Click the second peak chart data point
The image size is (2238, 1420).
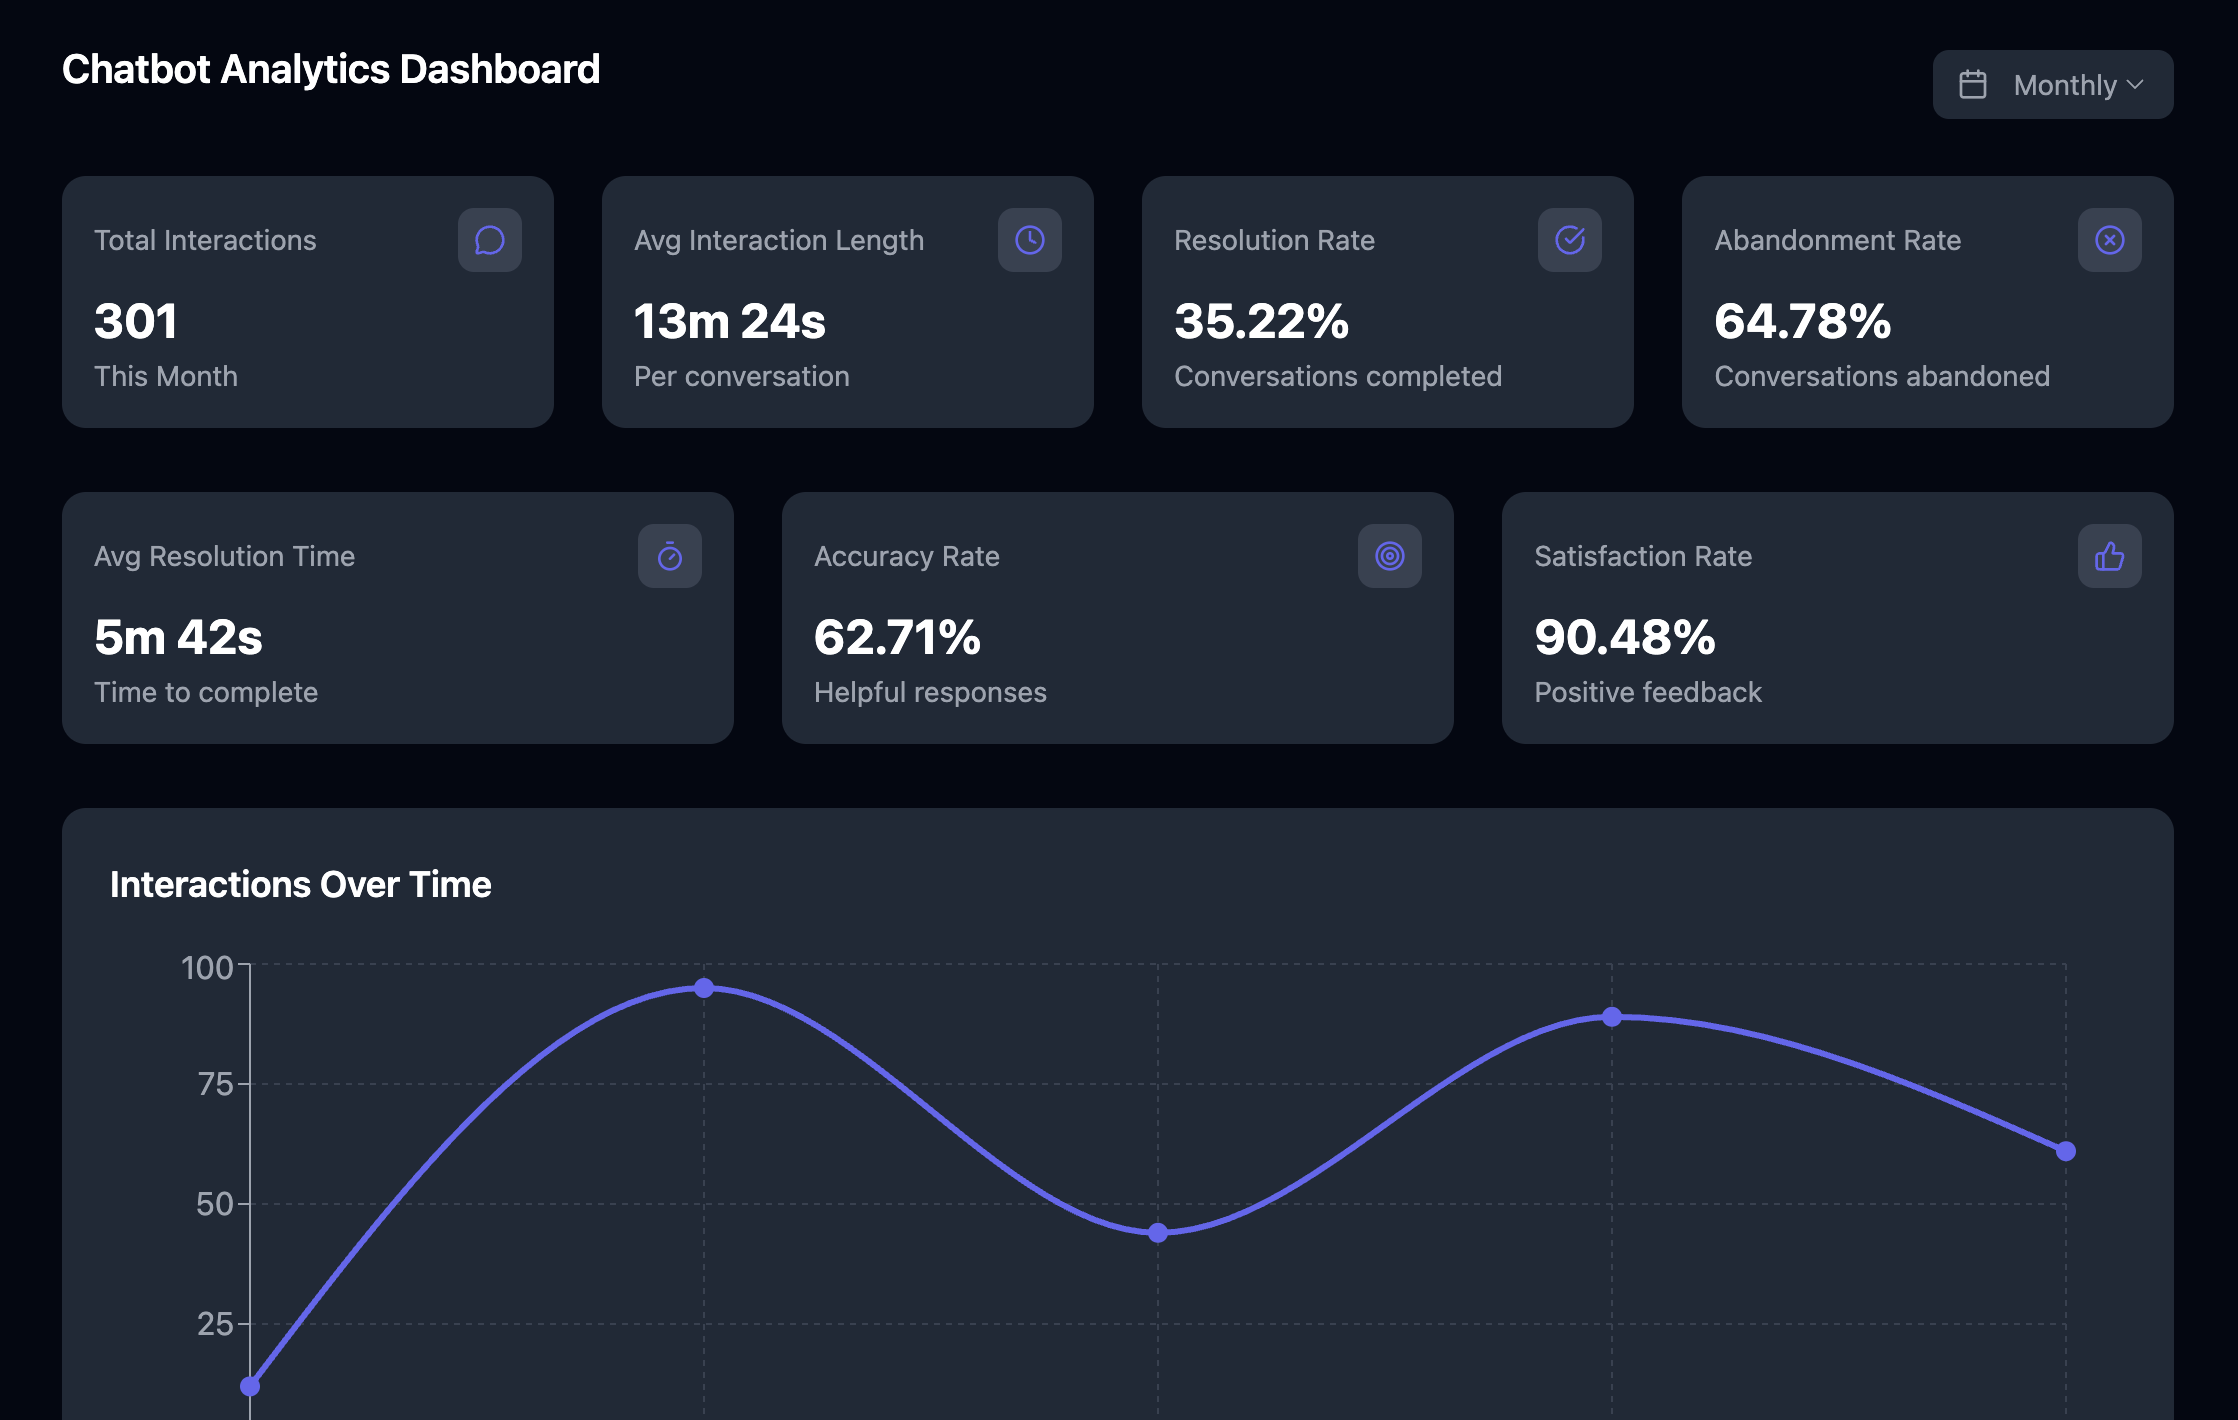1612,1017
